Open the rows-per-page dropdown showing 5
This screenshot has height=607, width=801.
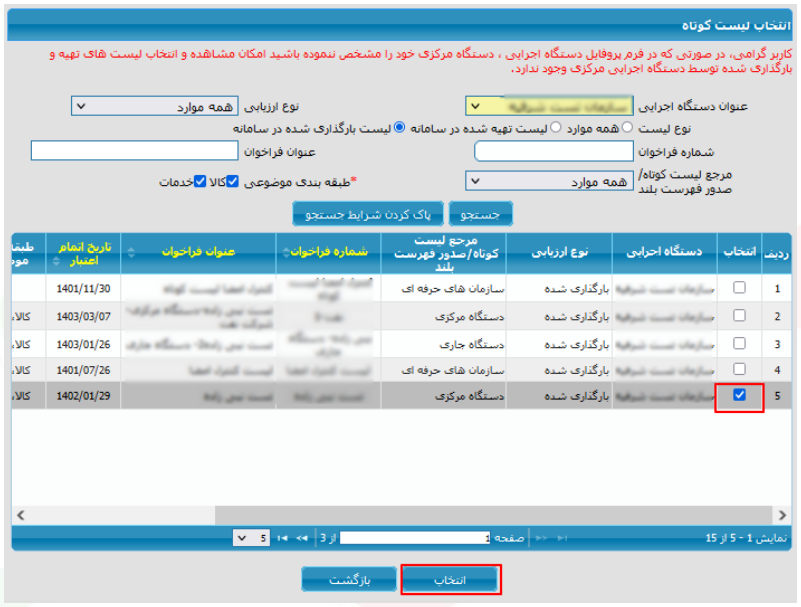(251, 538)
